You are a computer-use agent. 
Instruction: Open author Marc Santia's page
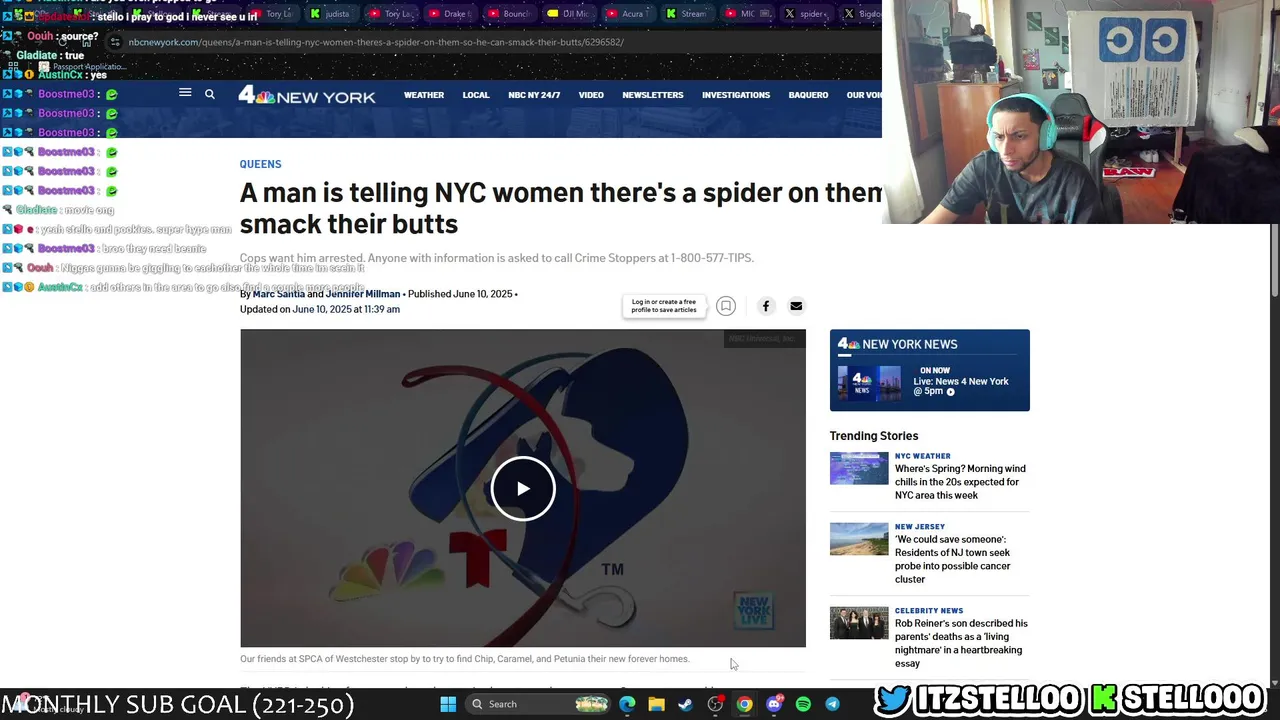[x=278, y=294]
